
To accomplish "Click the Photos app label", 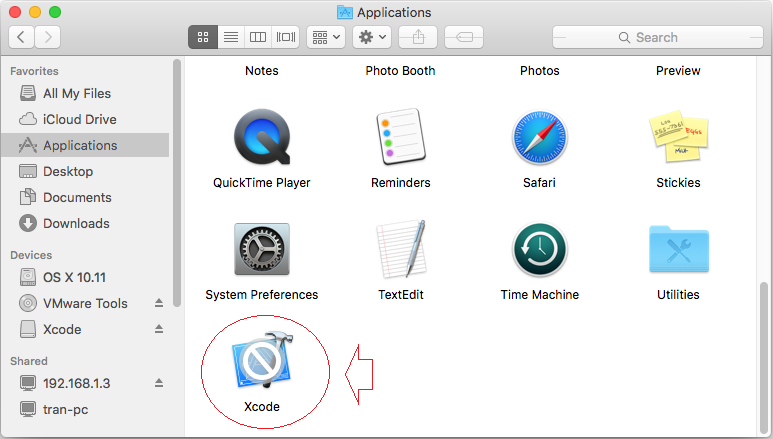I will click(x=539, y=71).
